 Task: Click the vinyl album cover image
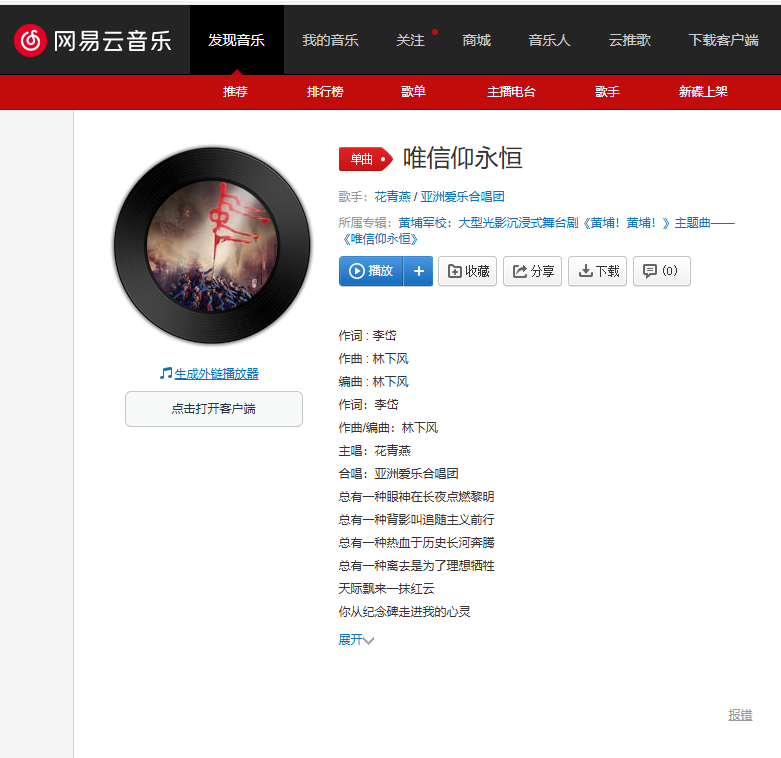tap(212, 244)
